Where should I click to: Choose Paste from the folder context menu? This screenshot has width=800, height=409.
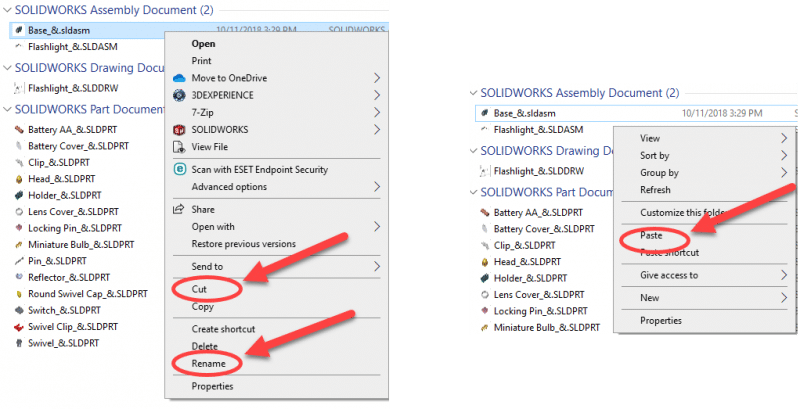tap(652, 238)
